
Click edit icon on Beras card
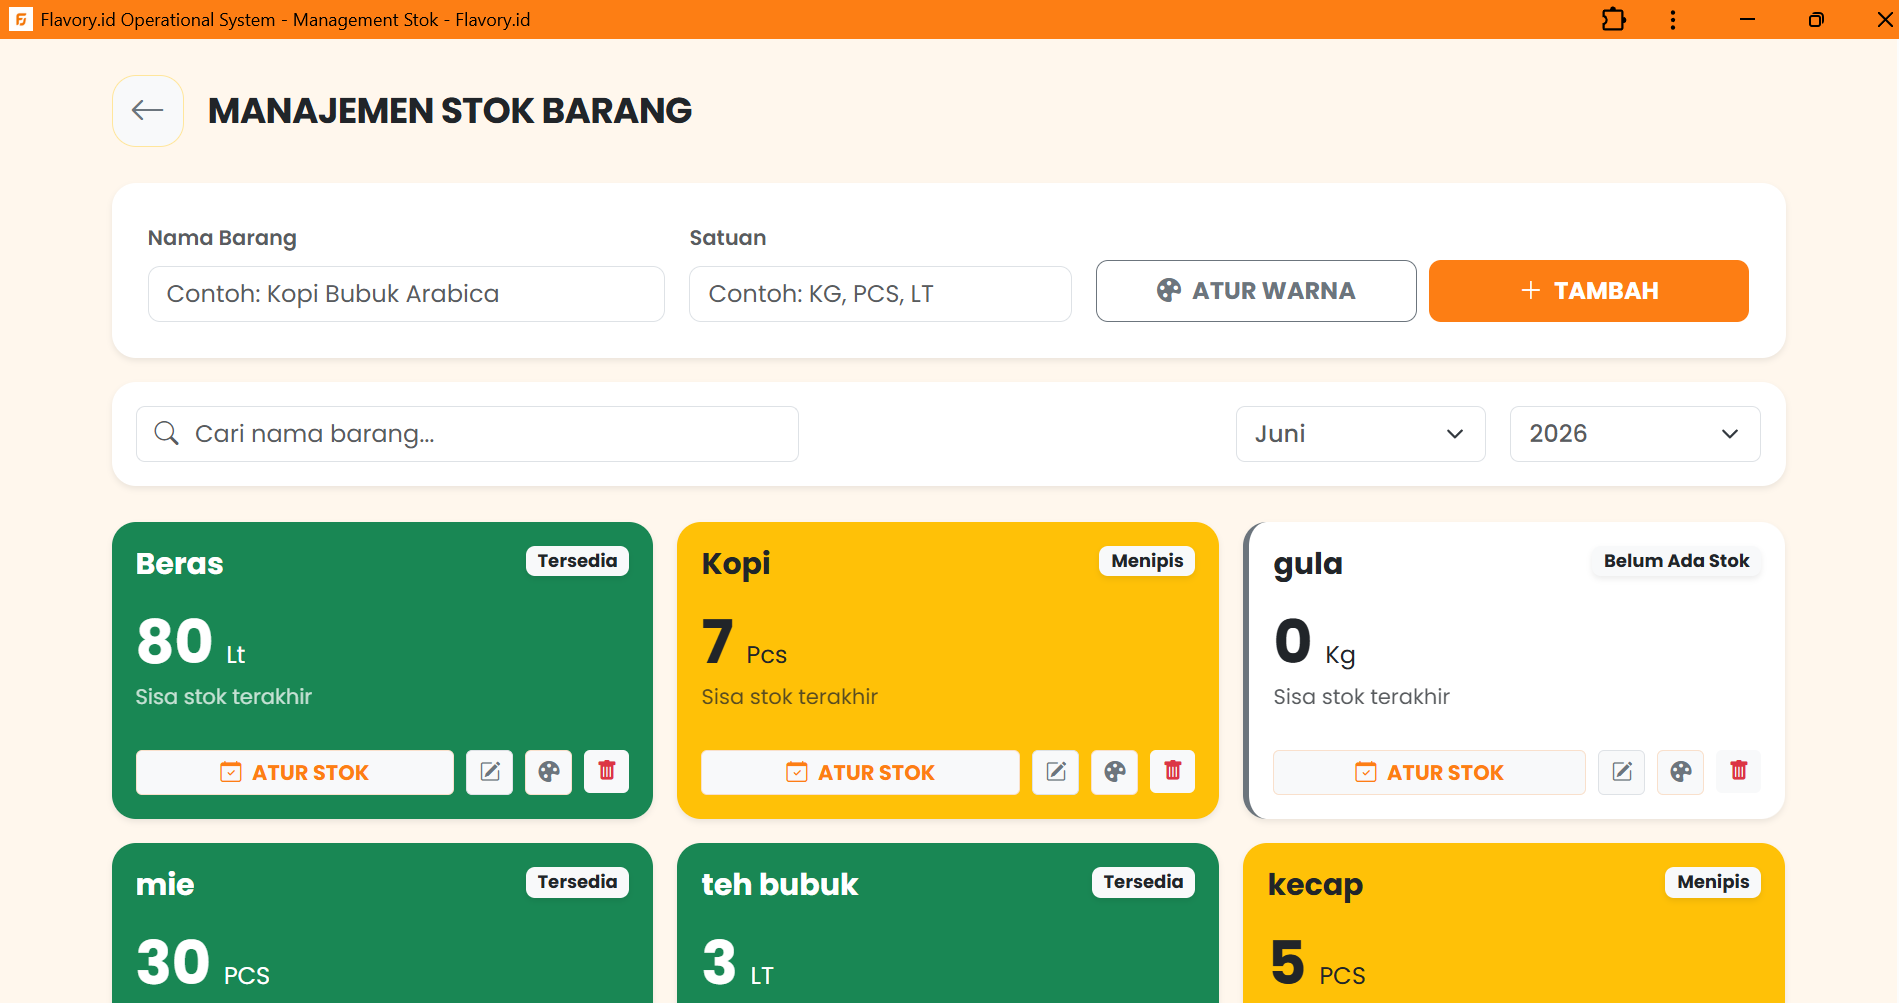click(x=490, y=772)
